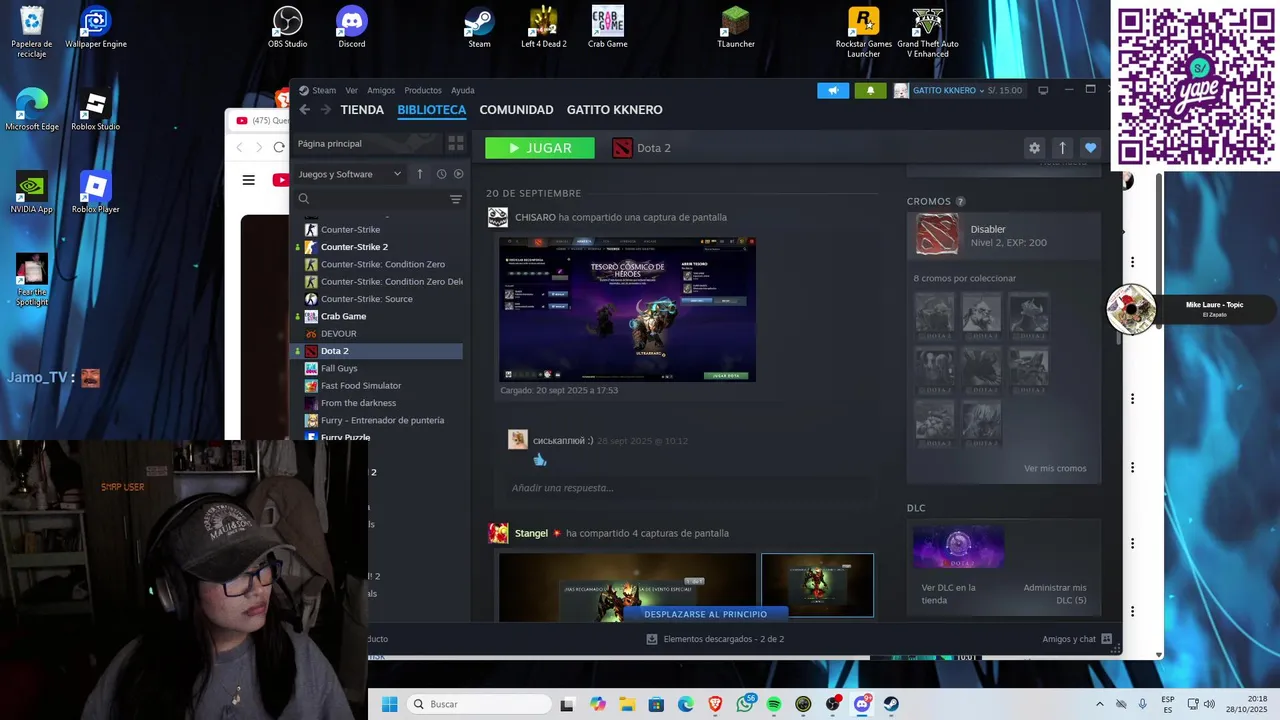This screenshot has width=1280, height=720.
Task: Click DESPLAZARSE AL PRINCIPIO button
Action: 706,614
